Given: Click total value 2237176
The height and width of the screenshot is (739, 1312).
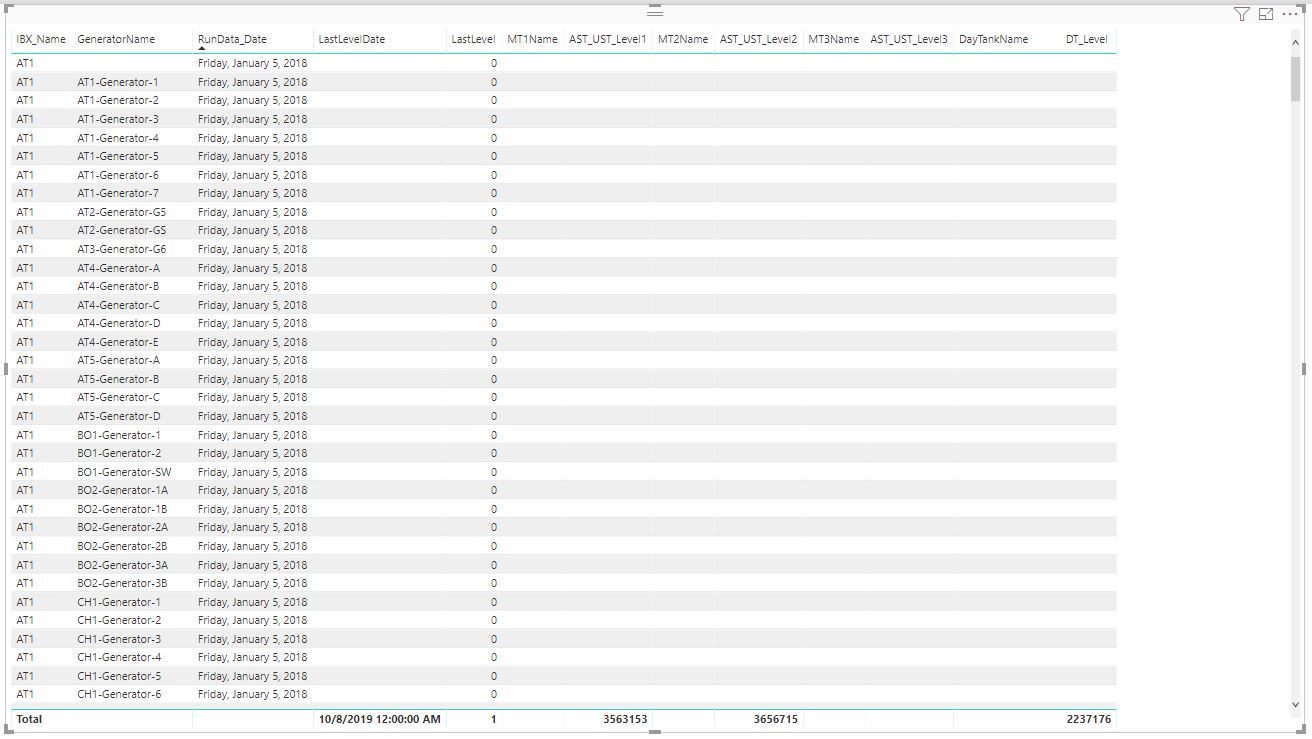Looking at the screenshot, I should click(x=1087, y=719).
